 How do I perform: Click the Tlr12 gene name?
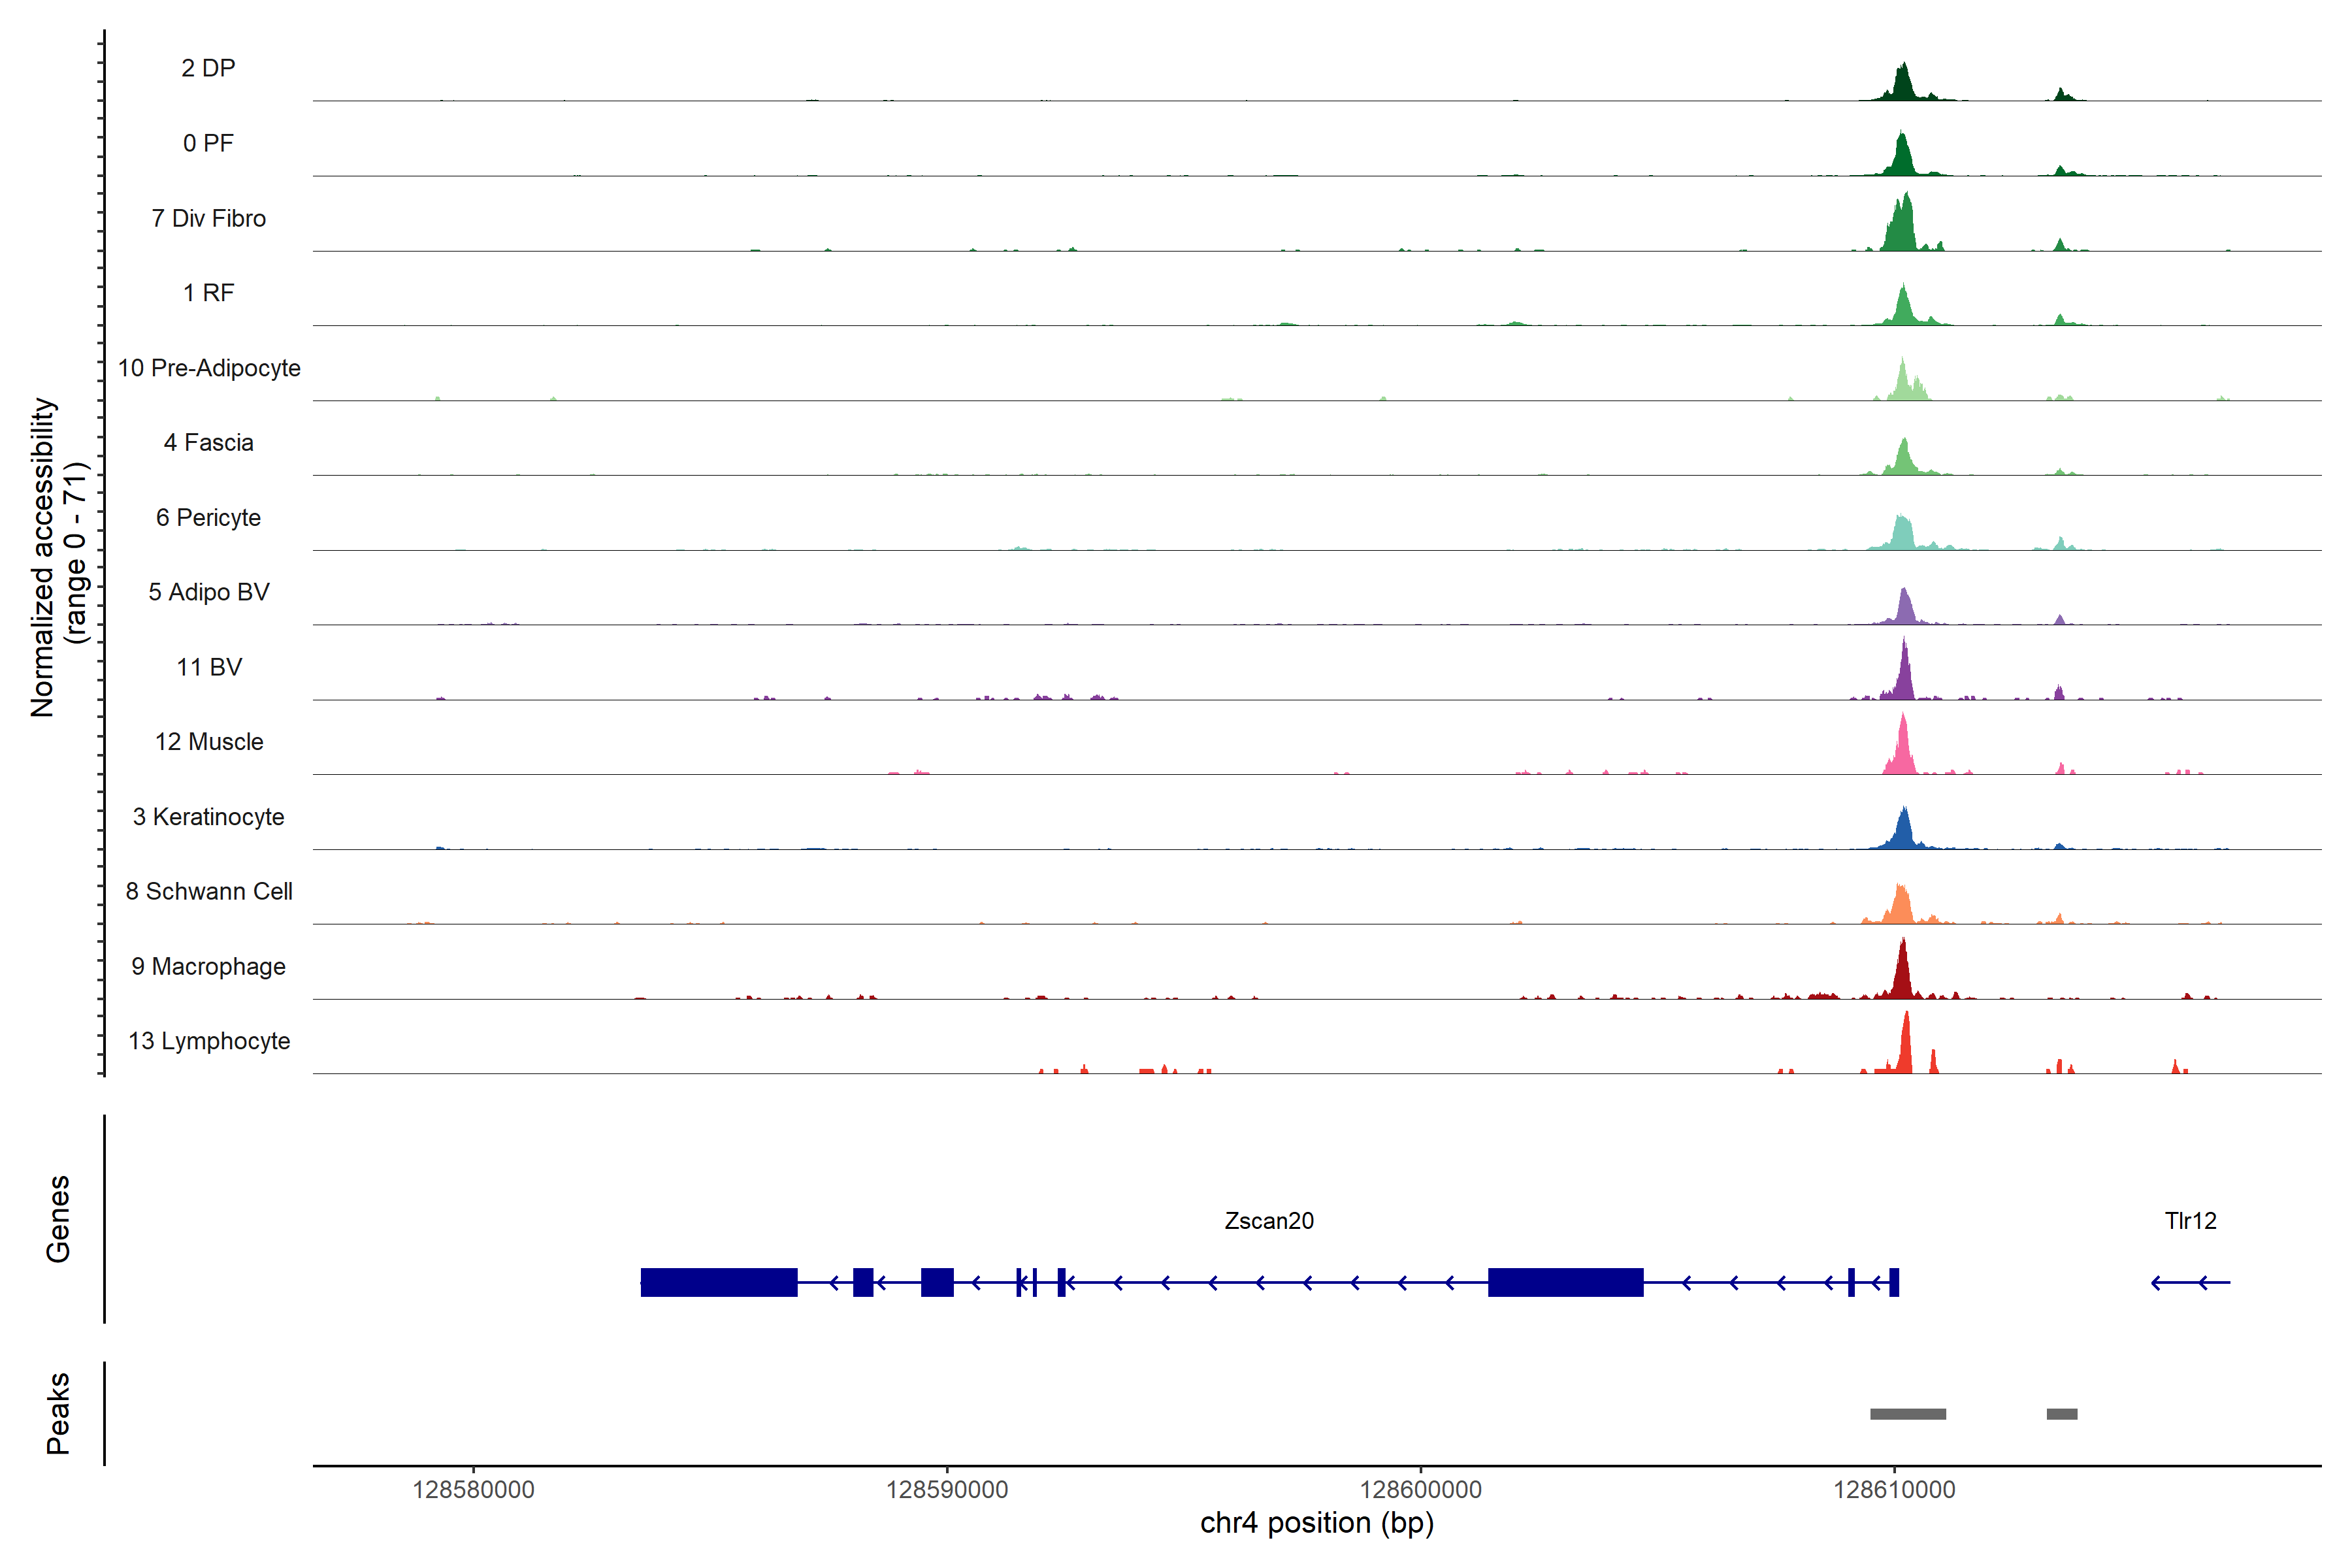point(2190,1221)
